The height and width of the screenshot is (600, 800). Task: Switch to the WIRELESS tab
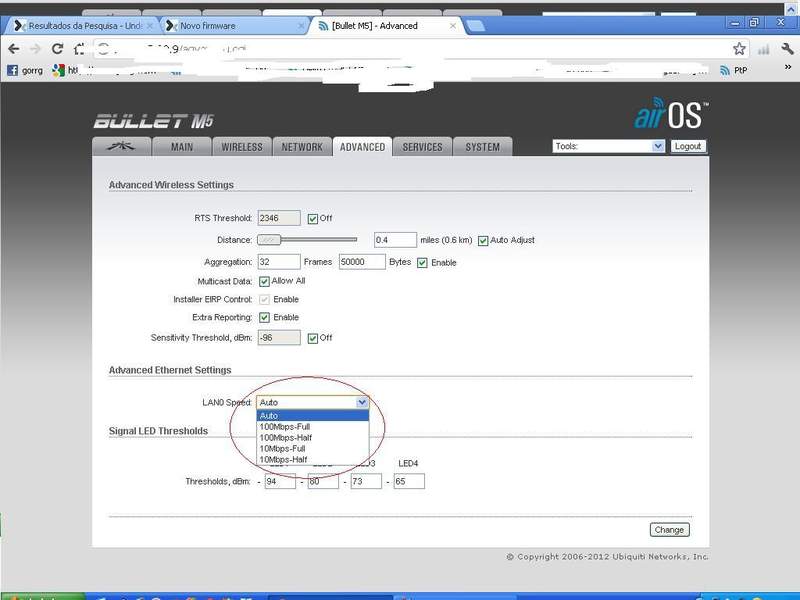pos(242,147)
